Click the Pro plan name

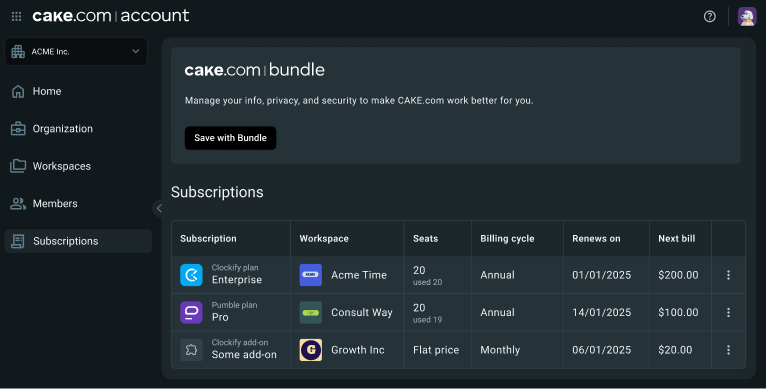point(220,317)
